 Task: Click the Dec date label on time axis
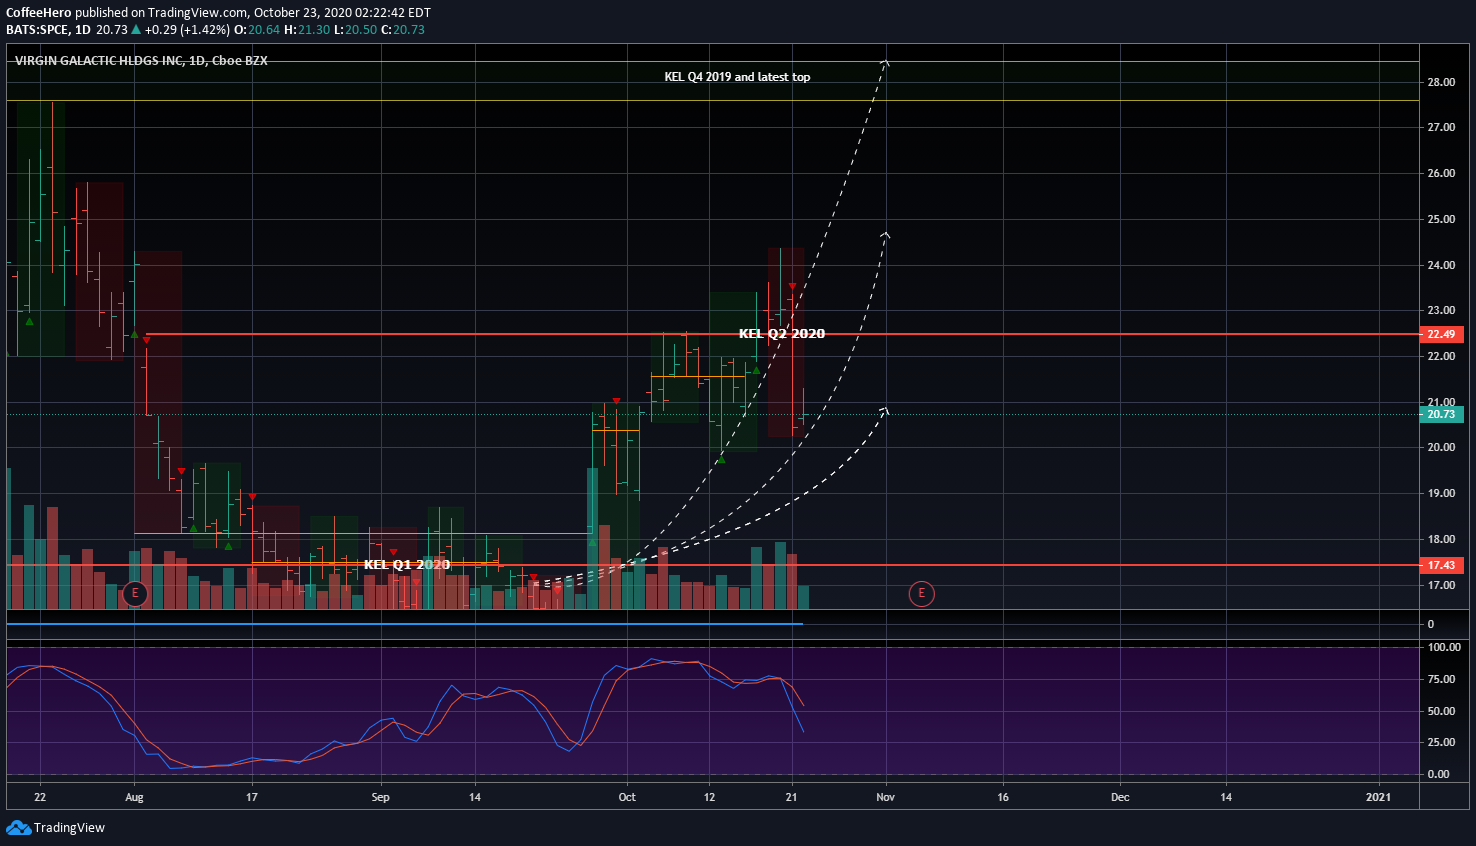click(1120, 797)
